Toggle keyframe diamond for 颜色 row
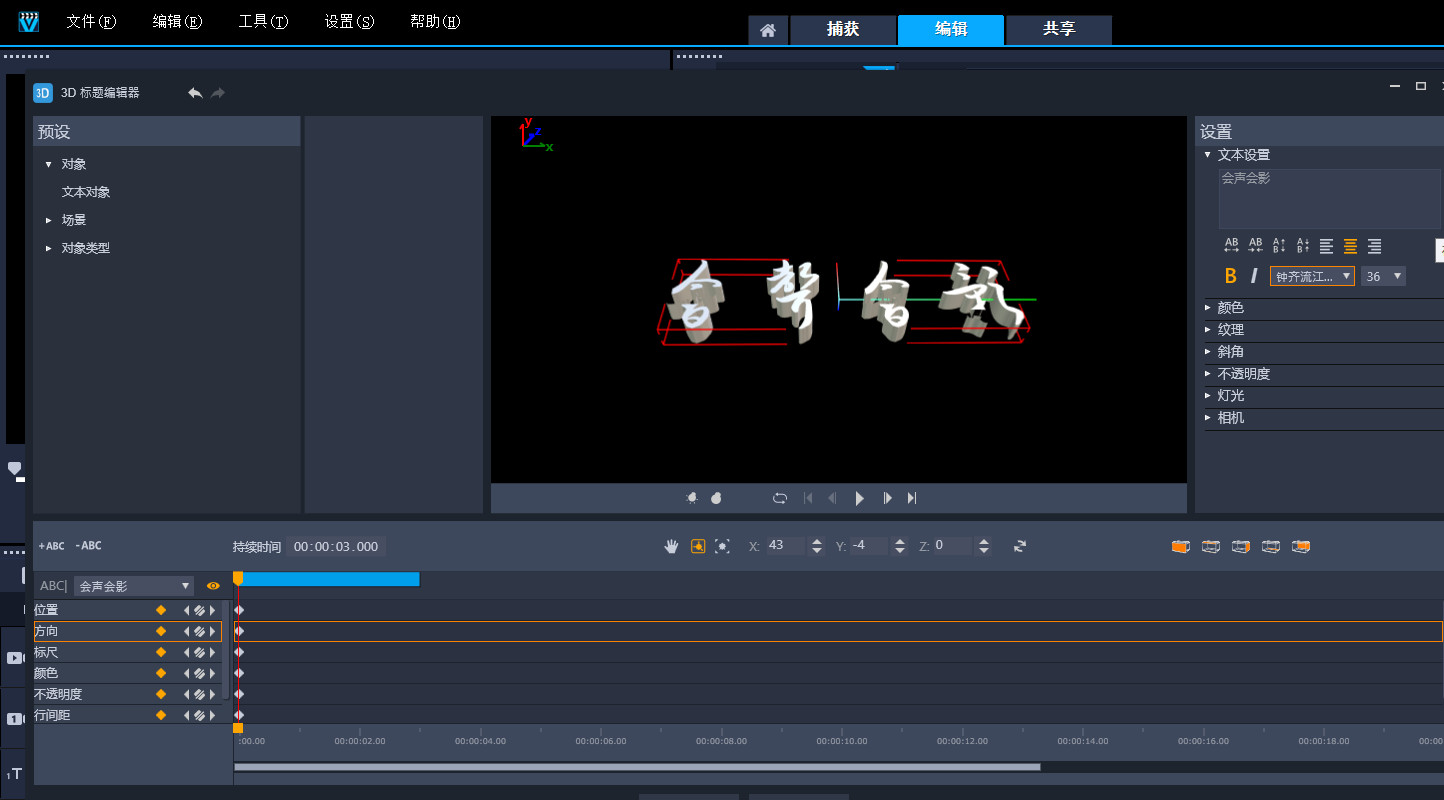The width and height of the screenshot is (1444, 800). [x=160, y=673]
